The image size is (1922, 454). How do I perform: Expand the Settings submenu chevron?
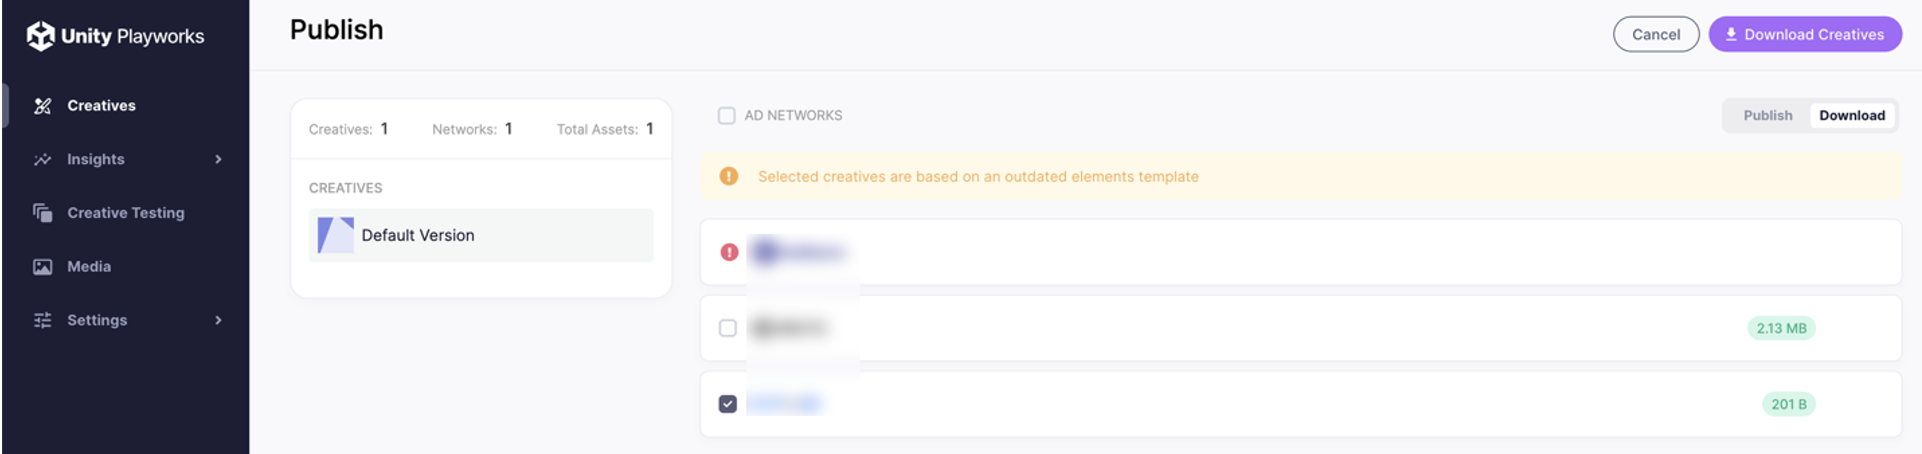(218, 320)
